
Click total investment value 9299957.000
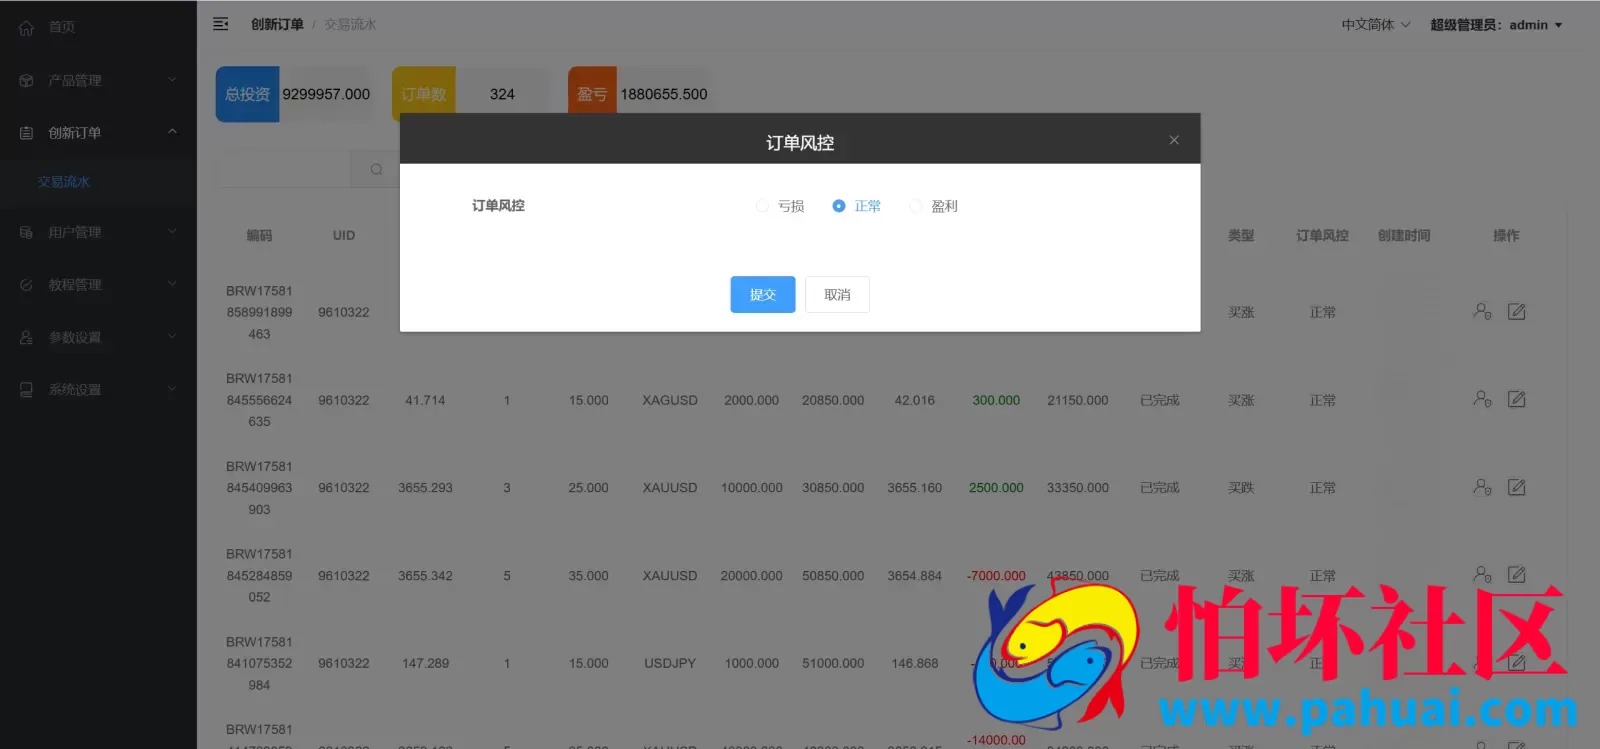click(326, 94)
